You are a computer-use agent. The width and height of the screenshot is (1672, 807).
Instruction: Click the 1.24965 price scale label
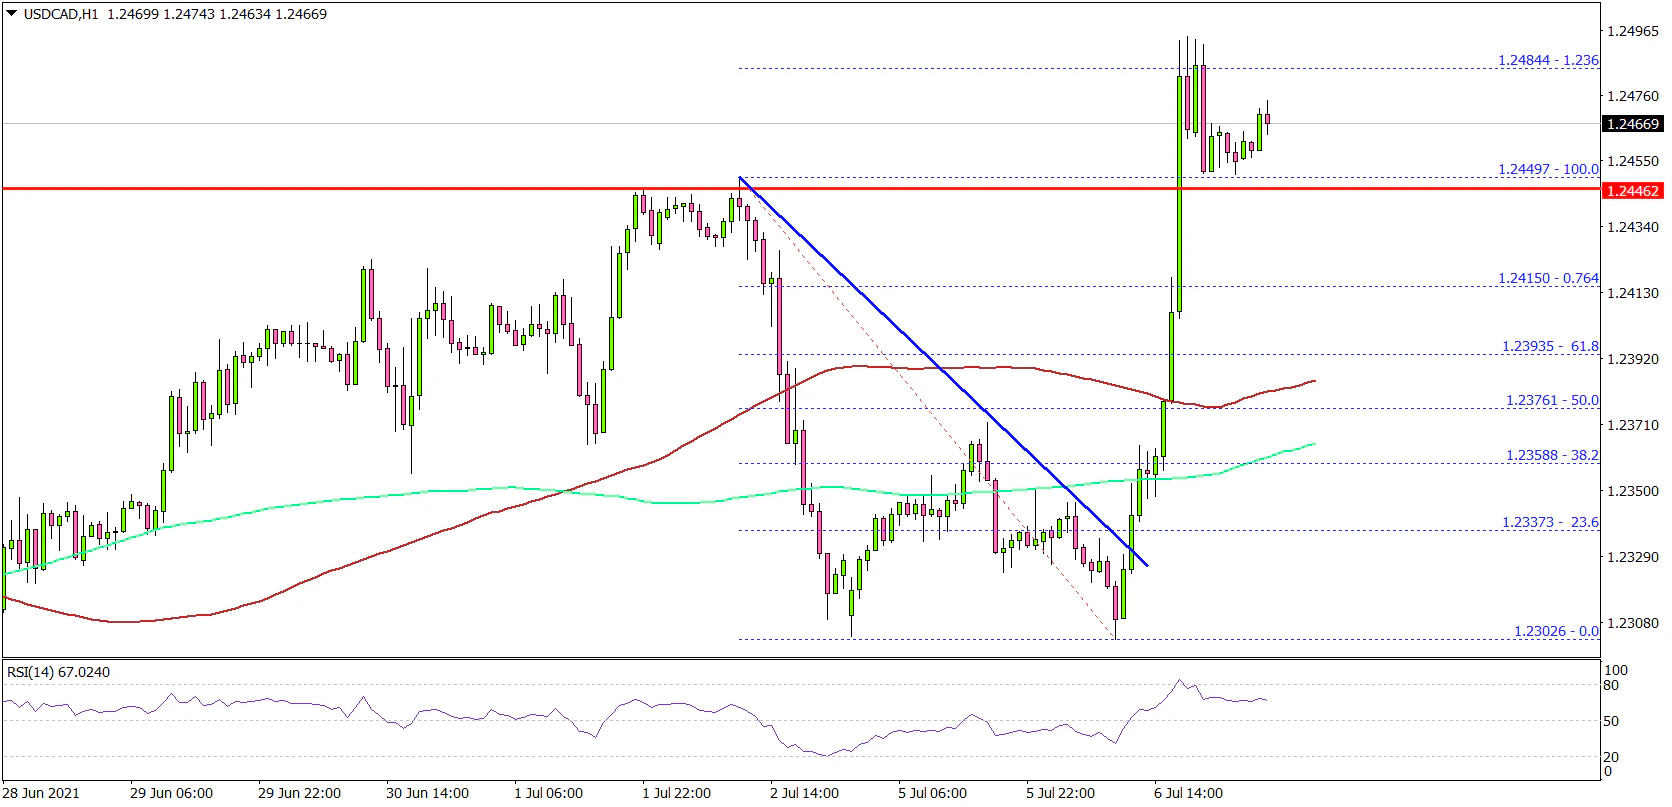[x=1632, y=31]
